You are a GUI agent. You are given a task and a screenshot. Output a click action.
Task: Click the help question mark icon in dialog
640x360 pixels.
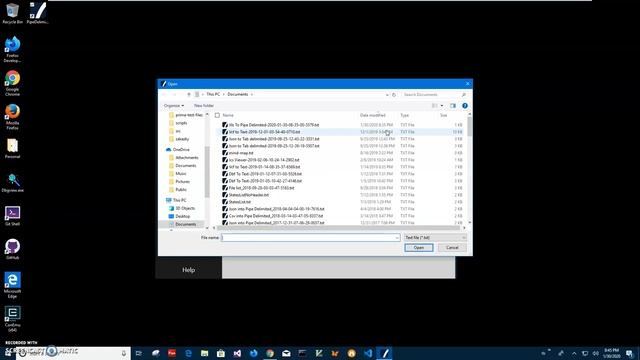pos(465,106)
